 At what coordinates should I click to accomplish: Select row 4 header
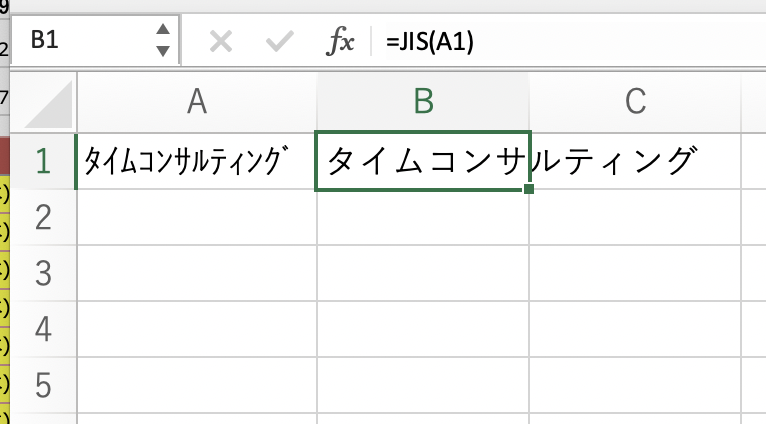coord(42,328)
